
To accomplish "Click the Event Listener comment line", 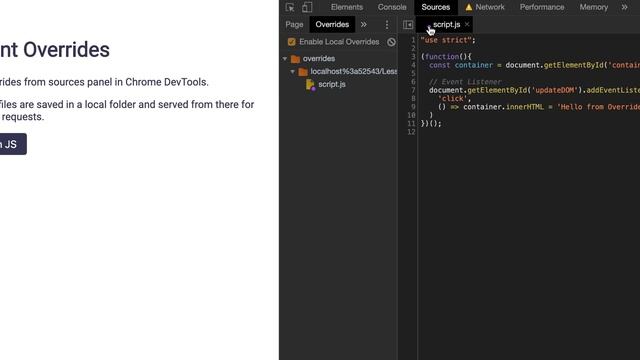I will click(x=465, y=82).
